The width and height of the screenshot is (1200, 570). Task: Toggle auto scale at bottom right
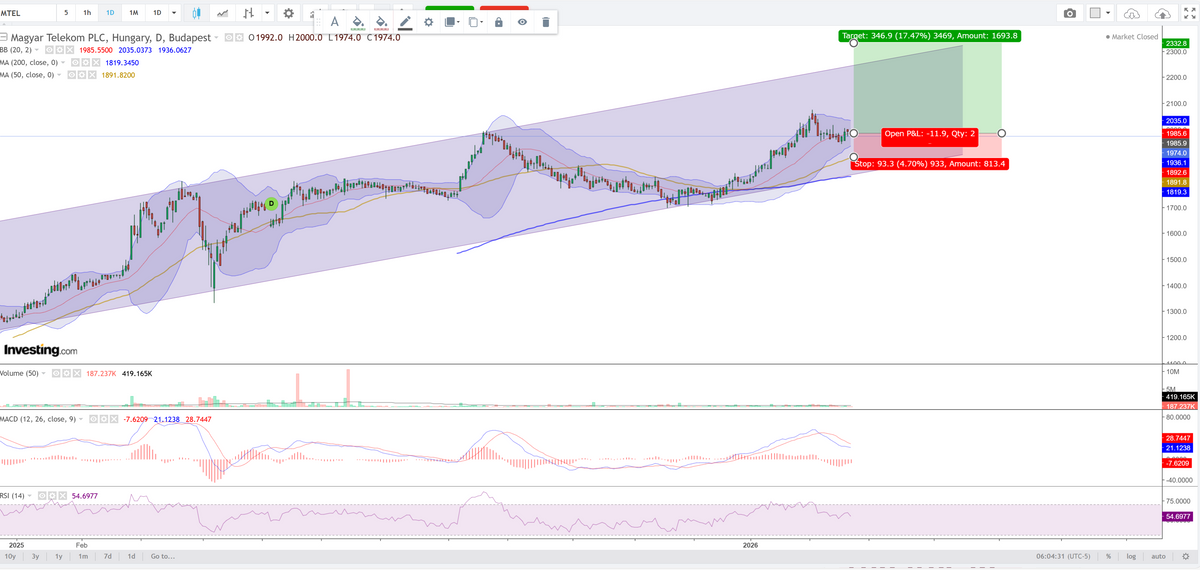click(x=1158, y=556)
